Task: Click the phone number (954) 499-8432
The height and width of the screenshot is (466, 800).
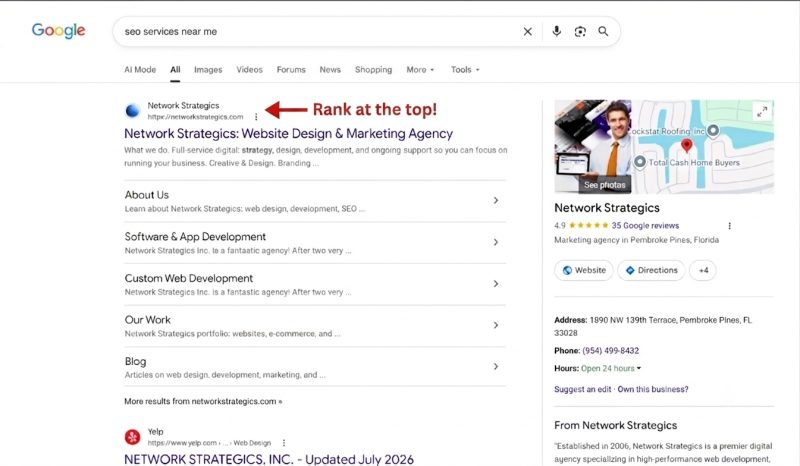Action: point(611,351)
